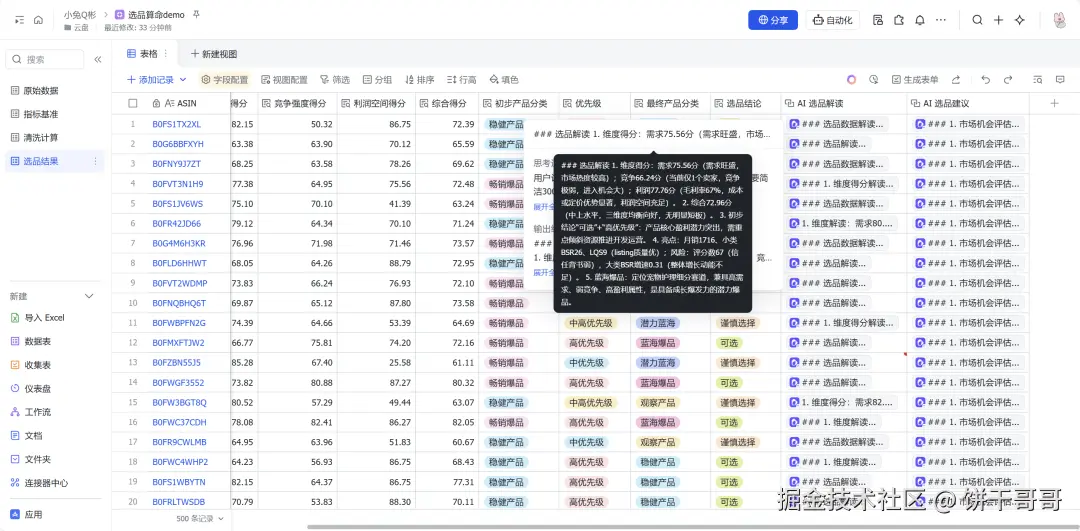Open the AI sparkle assistant icon

pyautogui.click(x=1020, y=20)
